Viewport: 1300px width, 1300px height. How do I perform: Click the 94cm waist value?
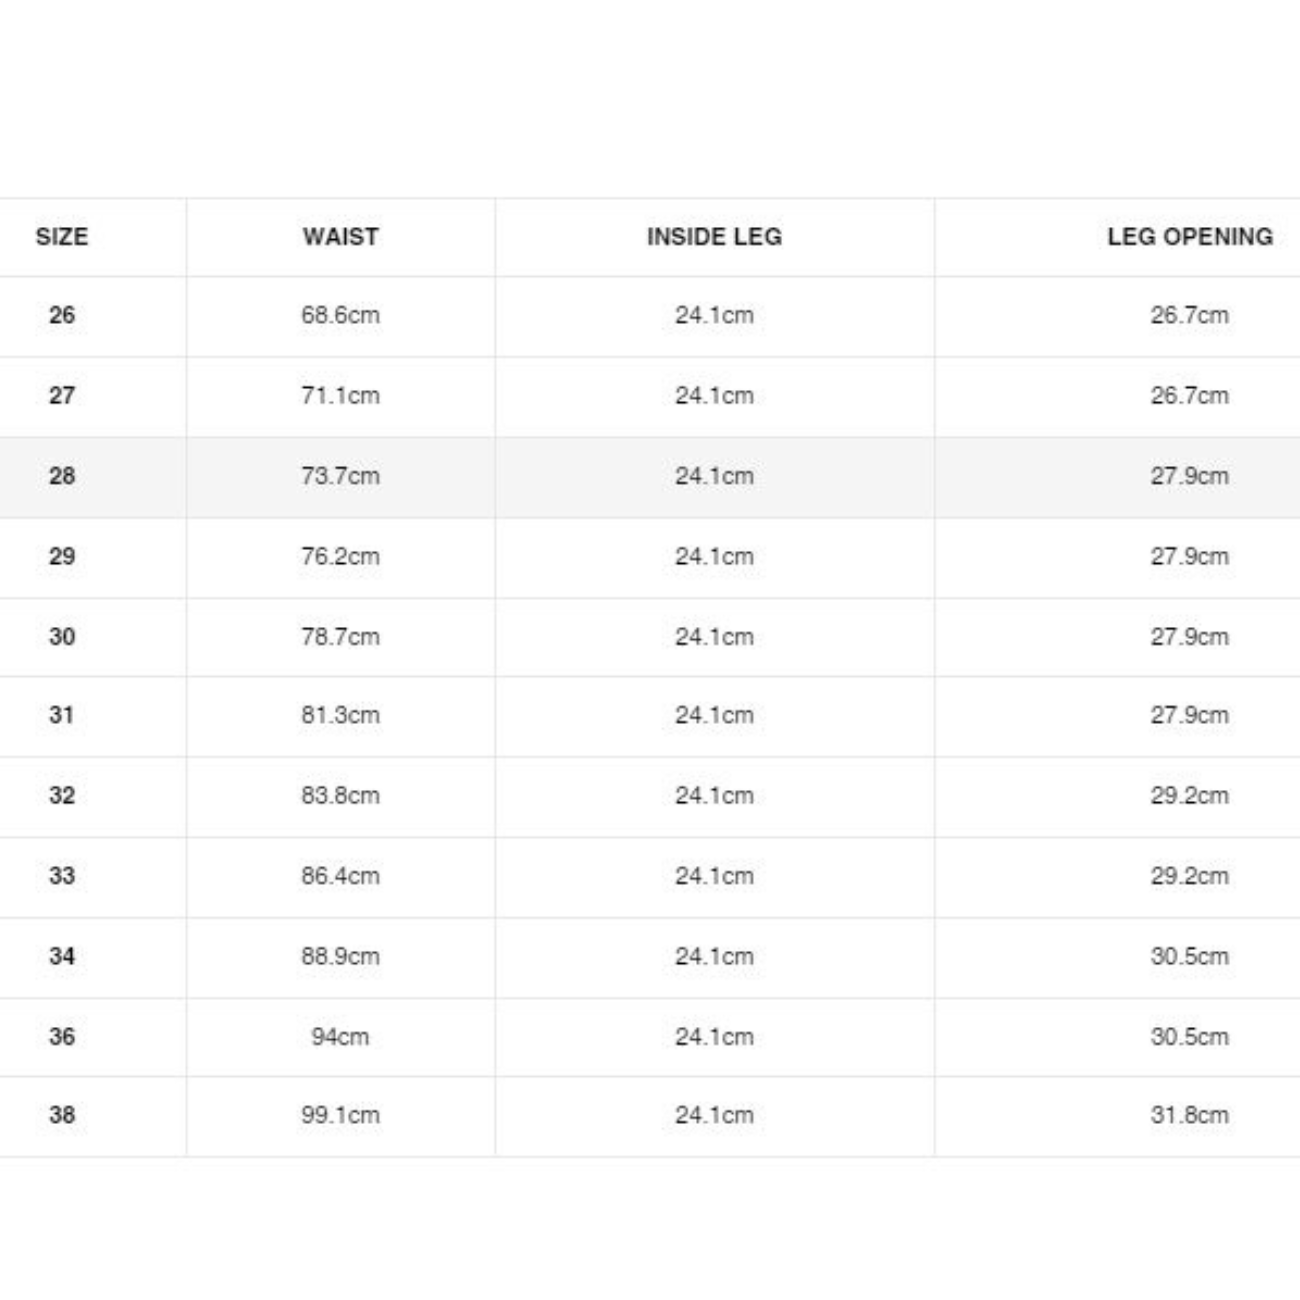pyautogui.click(x=341, y=1036)
